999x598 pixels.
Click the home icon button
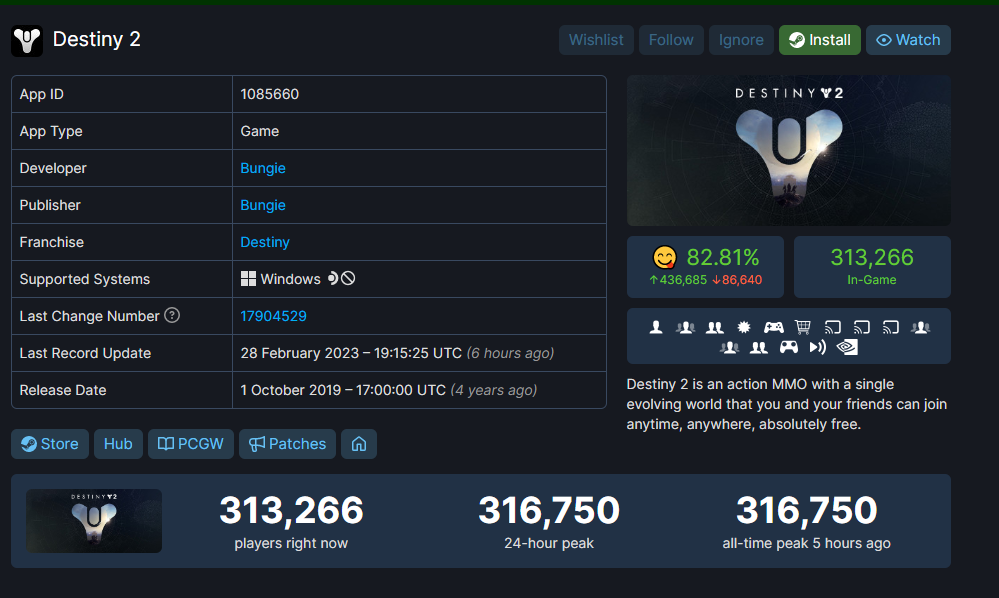click(x=358, y=444)
